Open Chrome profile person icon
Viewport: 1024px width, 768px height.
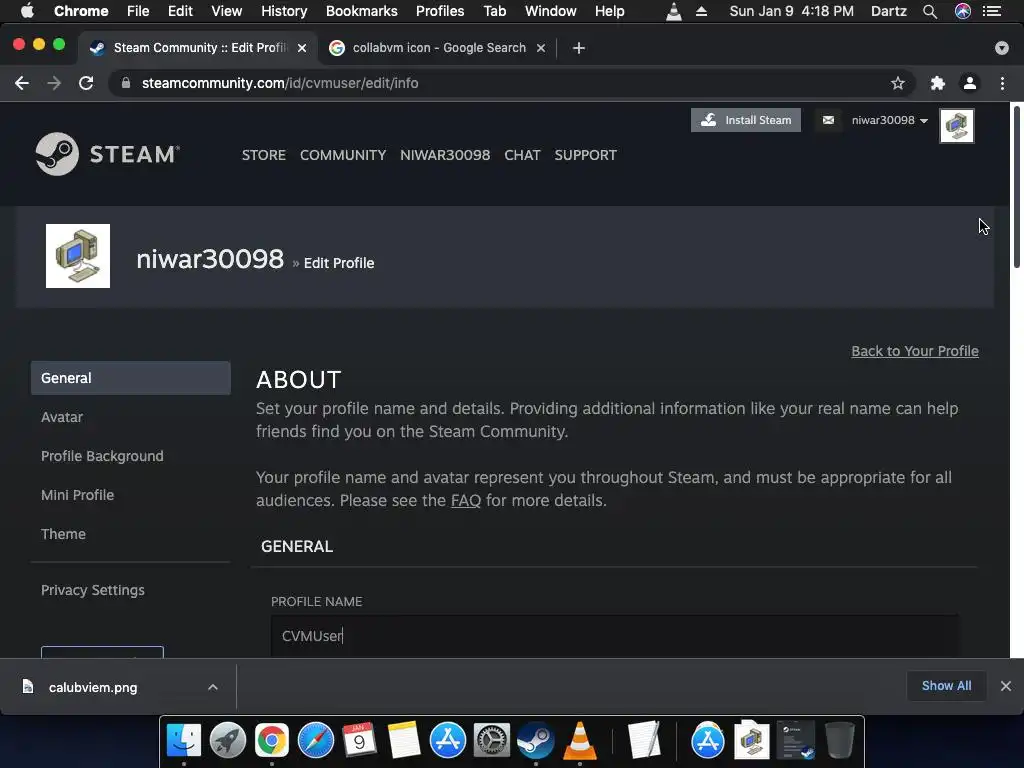click(x=970, y=83)
